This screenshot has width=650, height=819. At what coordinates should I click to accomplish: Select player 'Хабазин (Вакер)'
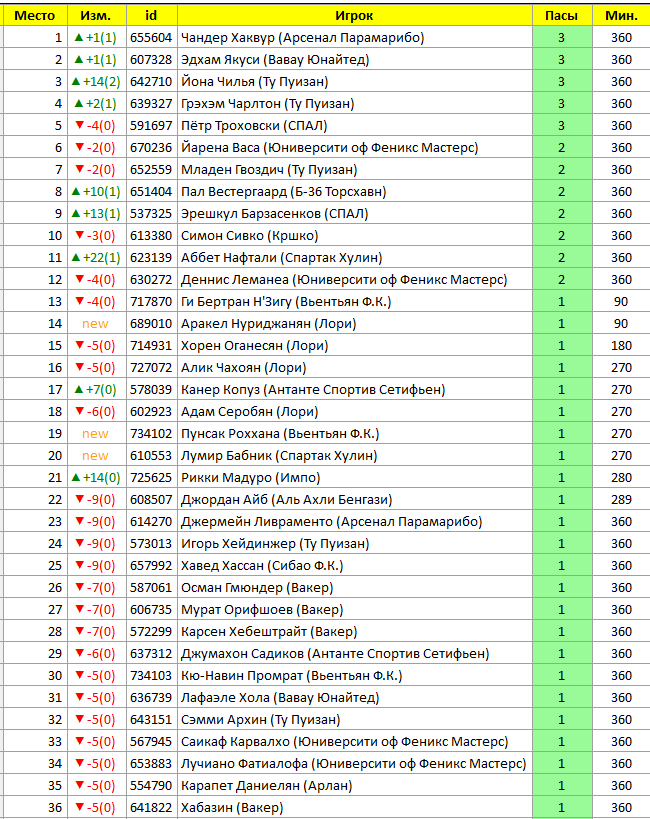point(232,808)
